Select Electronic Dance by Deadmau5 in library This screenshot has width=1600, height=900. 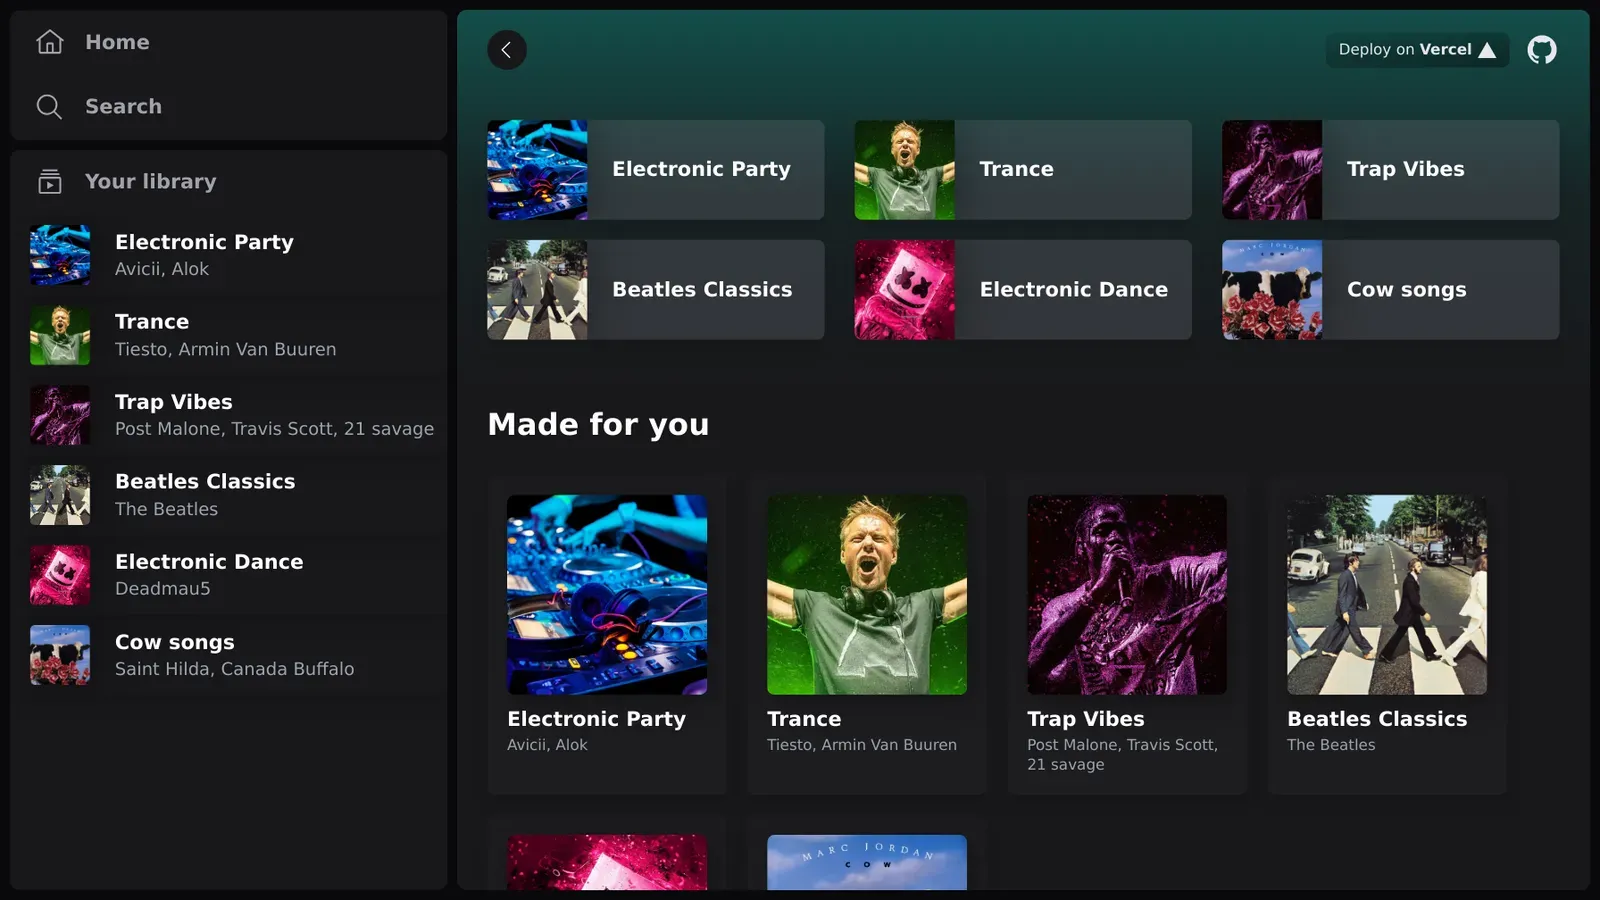tap(209, 575)
